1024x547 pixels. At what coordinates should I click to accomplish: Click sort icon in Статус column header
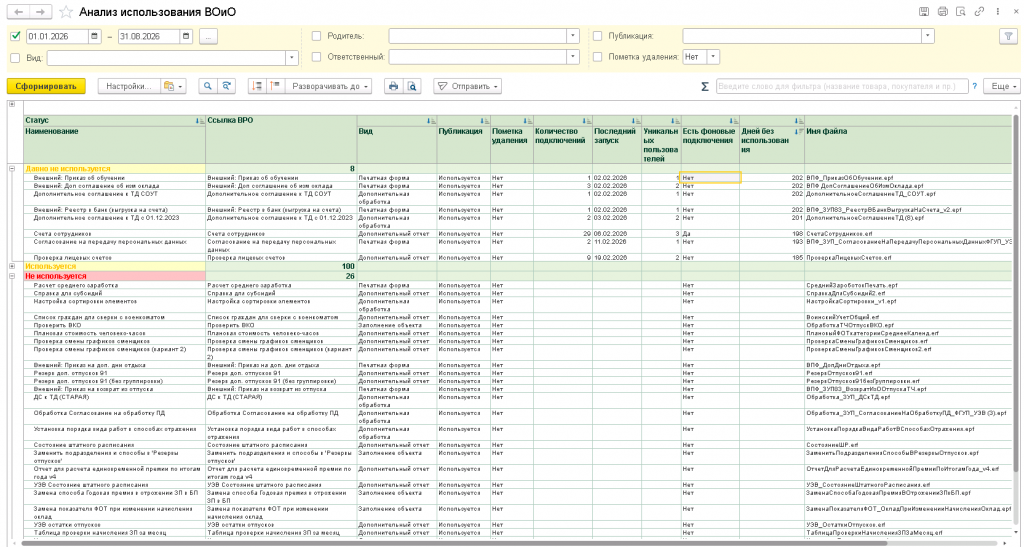click(x=199, y=121)
